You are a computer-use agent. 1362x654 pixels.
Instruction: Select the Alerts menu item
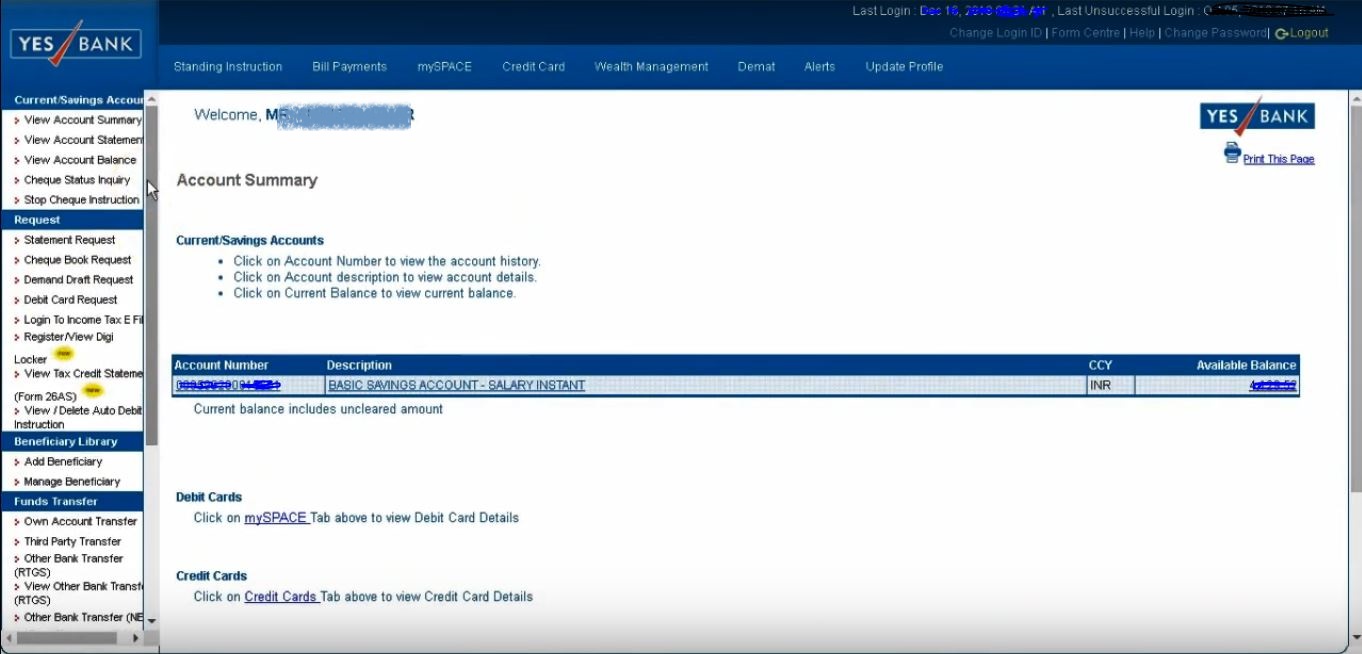coord(819,66)
